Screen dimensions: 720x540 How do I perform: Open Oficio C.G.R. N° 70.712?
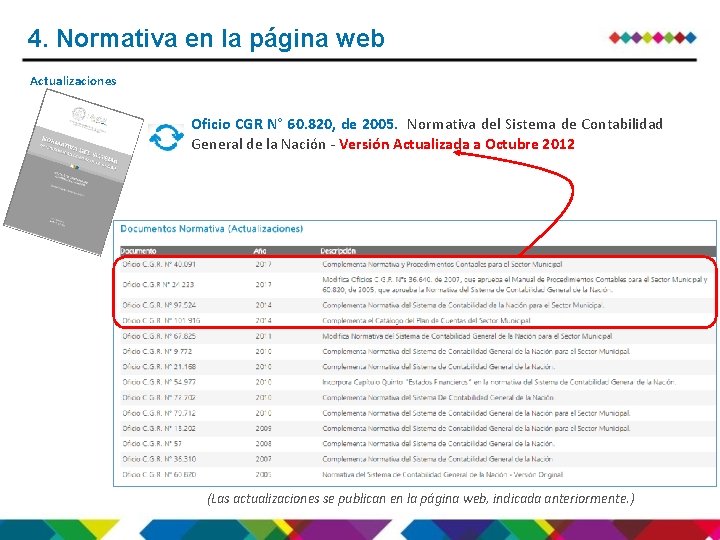(159, 413)
